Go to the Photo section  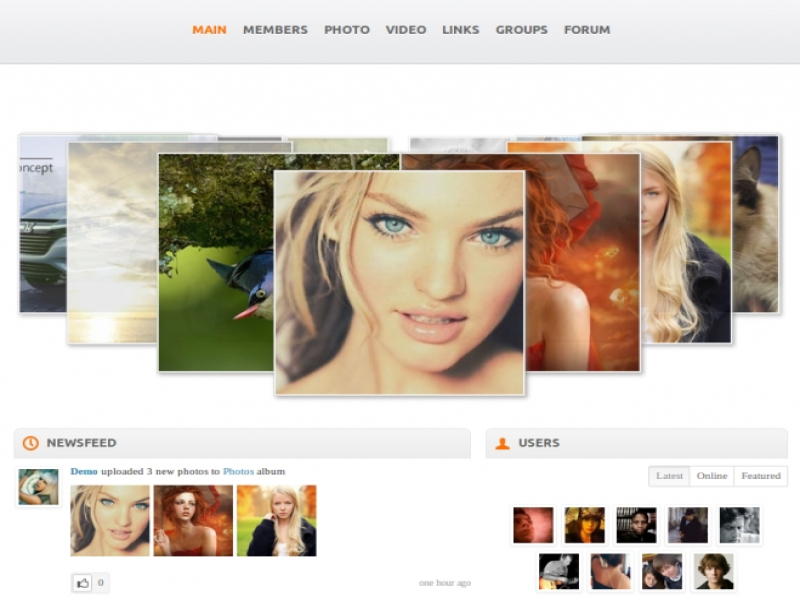(x=346, y=30)
